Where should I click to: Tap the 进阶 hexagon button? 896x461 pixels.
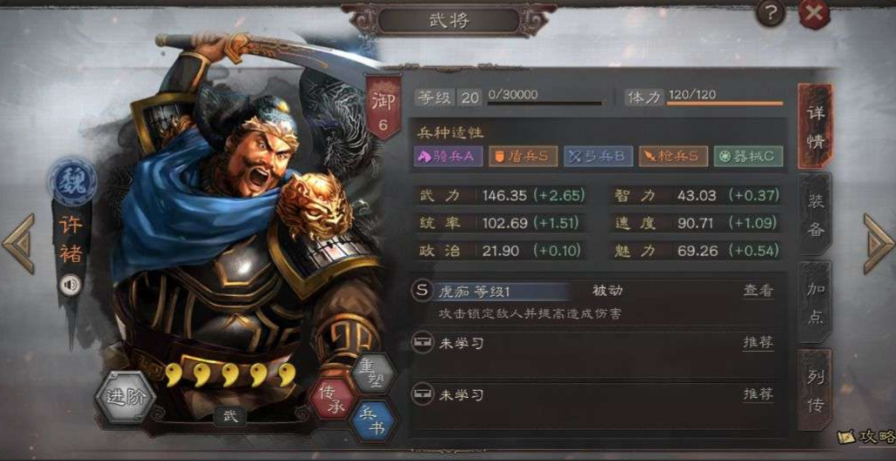(125, 396)
